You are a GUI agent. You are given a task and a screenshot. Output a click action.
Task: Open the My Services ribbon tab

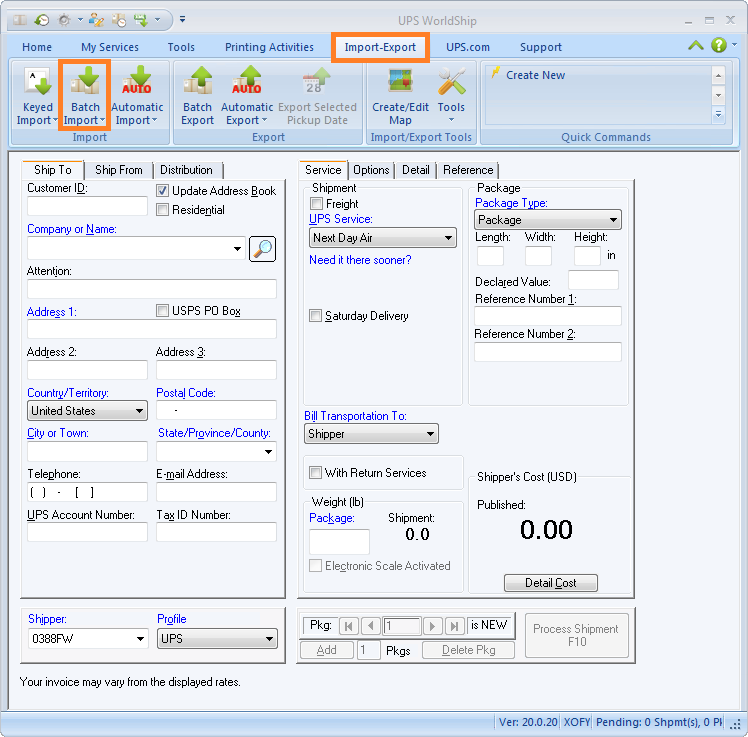[110, 47]
